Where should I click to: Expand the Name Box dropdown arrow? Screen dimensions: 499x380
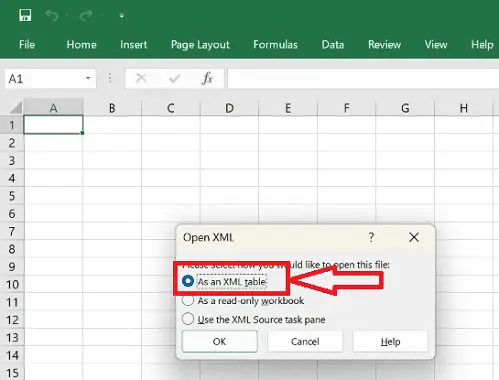(x=88, y=78)
